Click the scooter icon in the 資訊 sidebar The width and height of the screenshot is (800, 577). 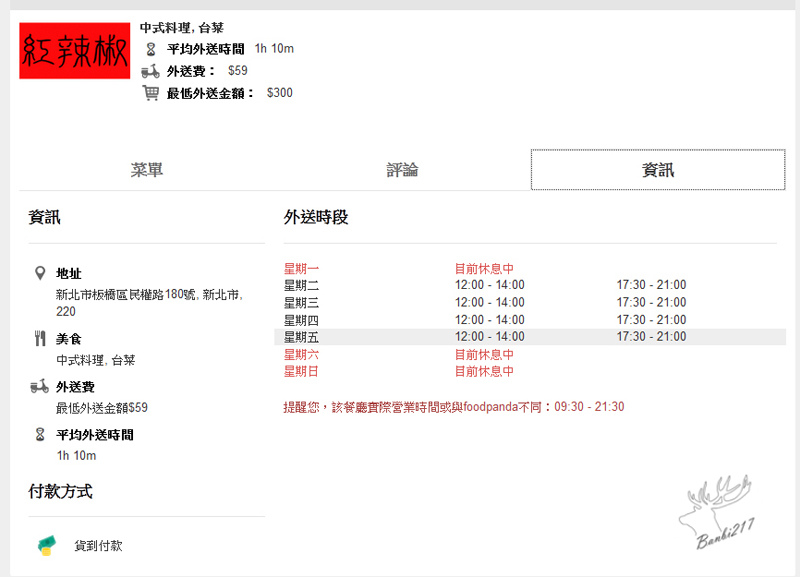[40, 386]
